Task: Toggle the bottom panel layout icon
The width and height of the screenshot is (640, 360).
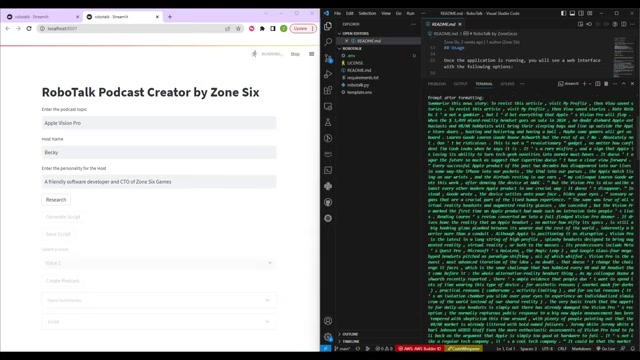Action: (x=572, y=13)
